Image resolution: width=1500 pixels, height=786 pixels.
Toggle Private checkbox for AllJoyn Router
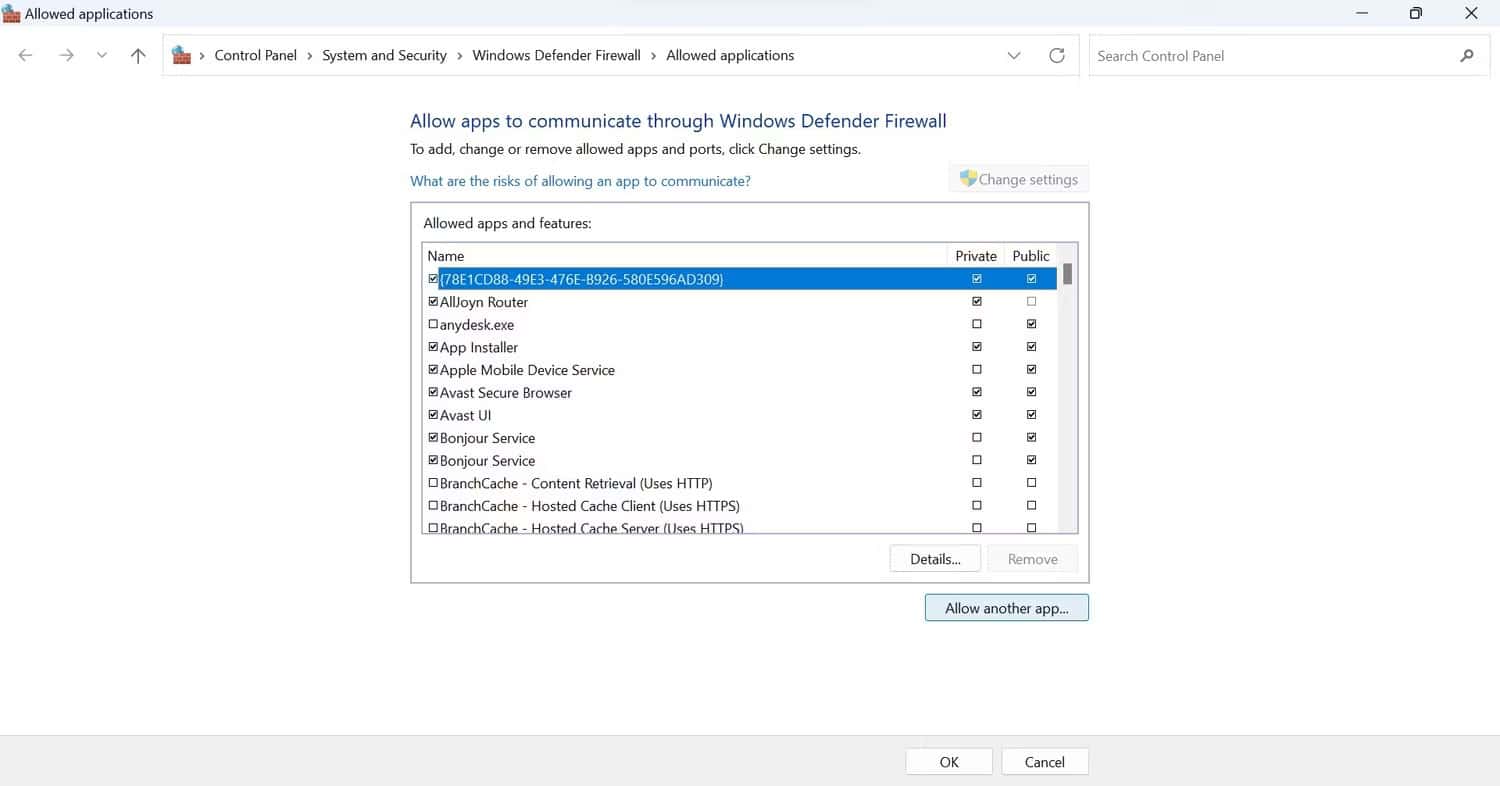(x=977, y=301)
